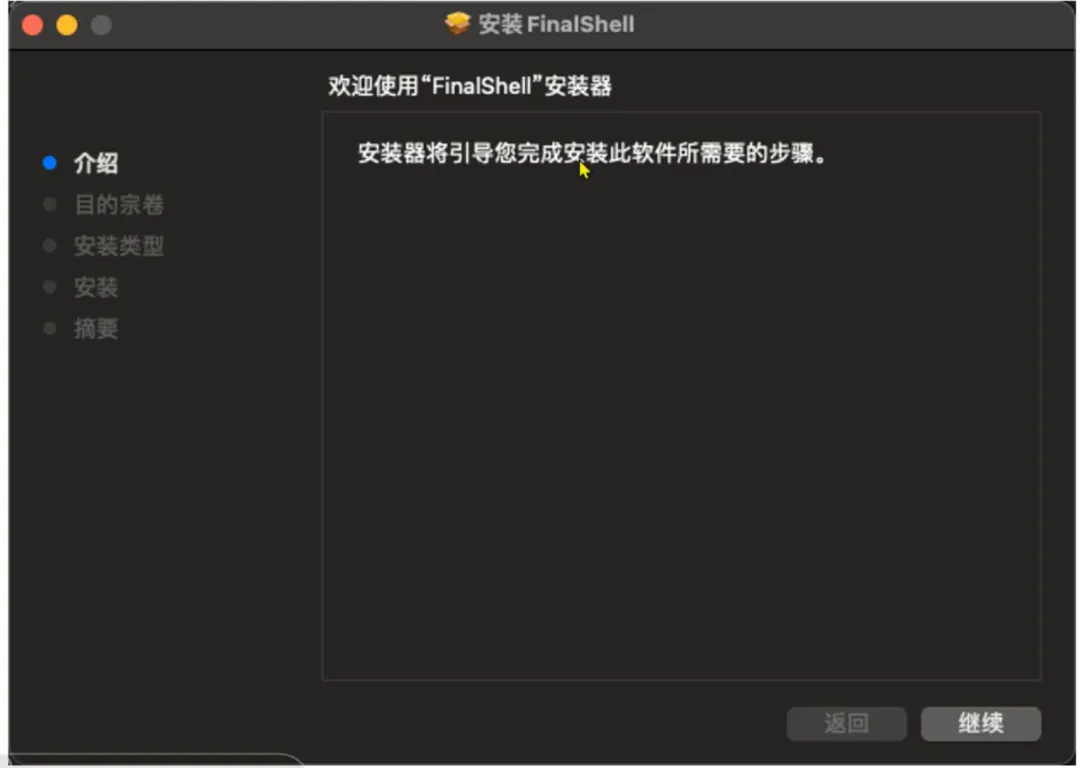This screenshot has height=768, width=1080.
Task: Click the 安装 FinalShell window title text
Action: [557, 24]
